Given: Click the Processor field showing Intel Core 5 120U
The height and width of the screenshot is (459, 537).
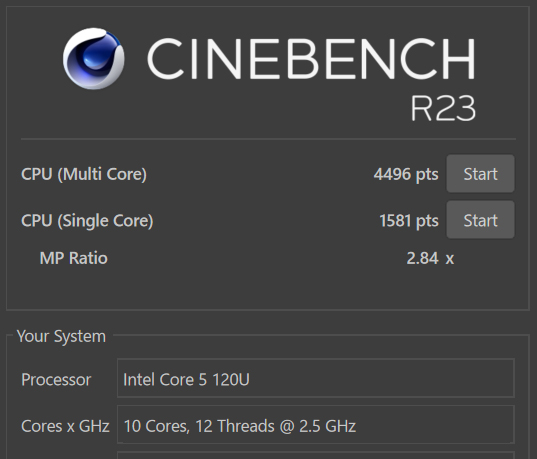Looking at the screenshot, I should [x=315, y=378].
